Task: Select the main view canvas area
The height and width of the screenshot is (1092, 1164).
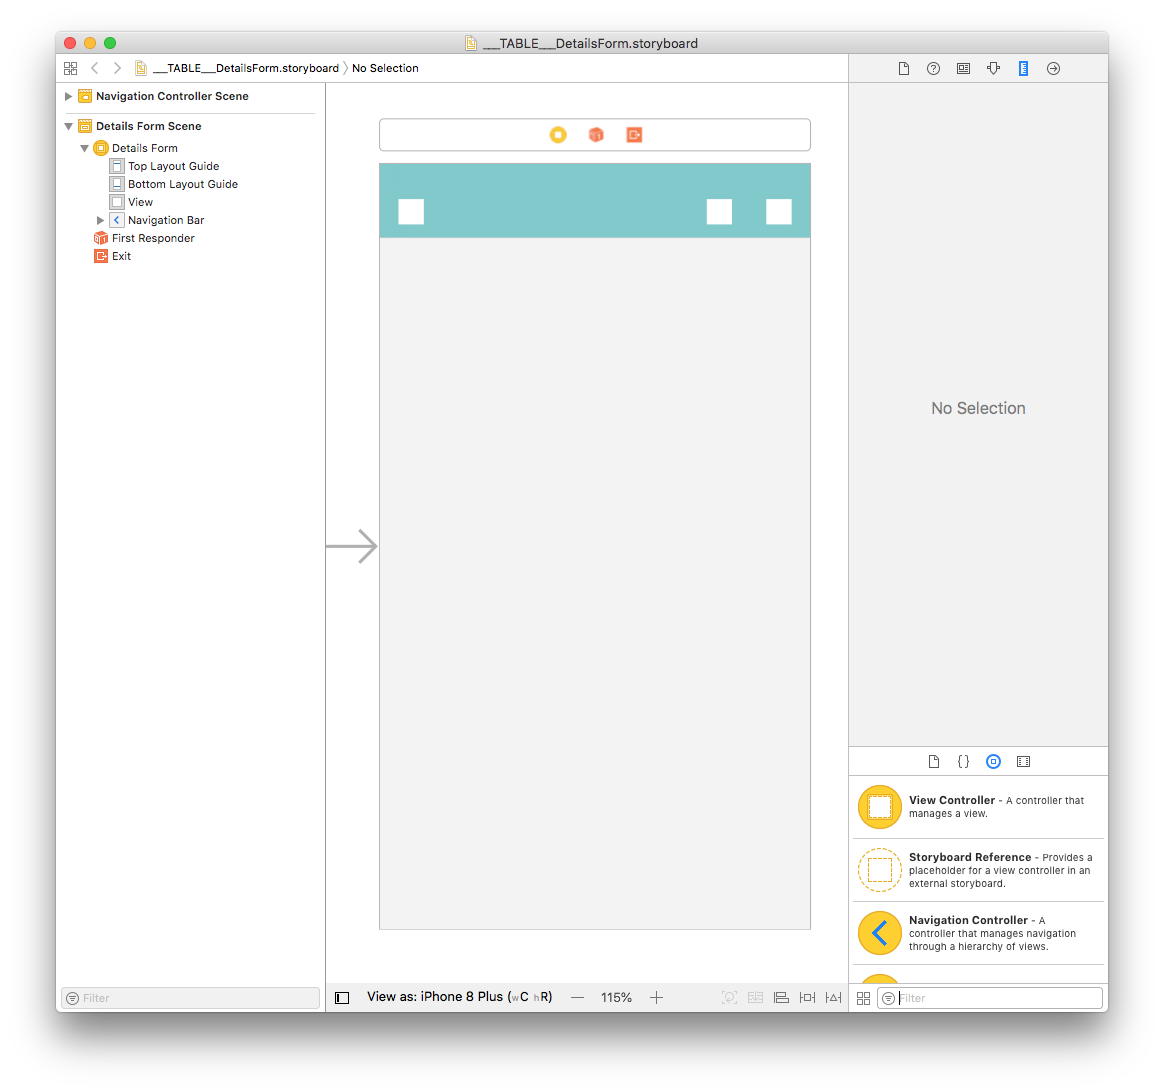Action: coord(595,583)
